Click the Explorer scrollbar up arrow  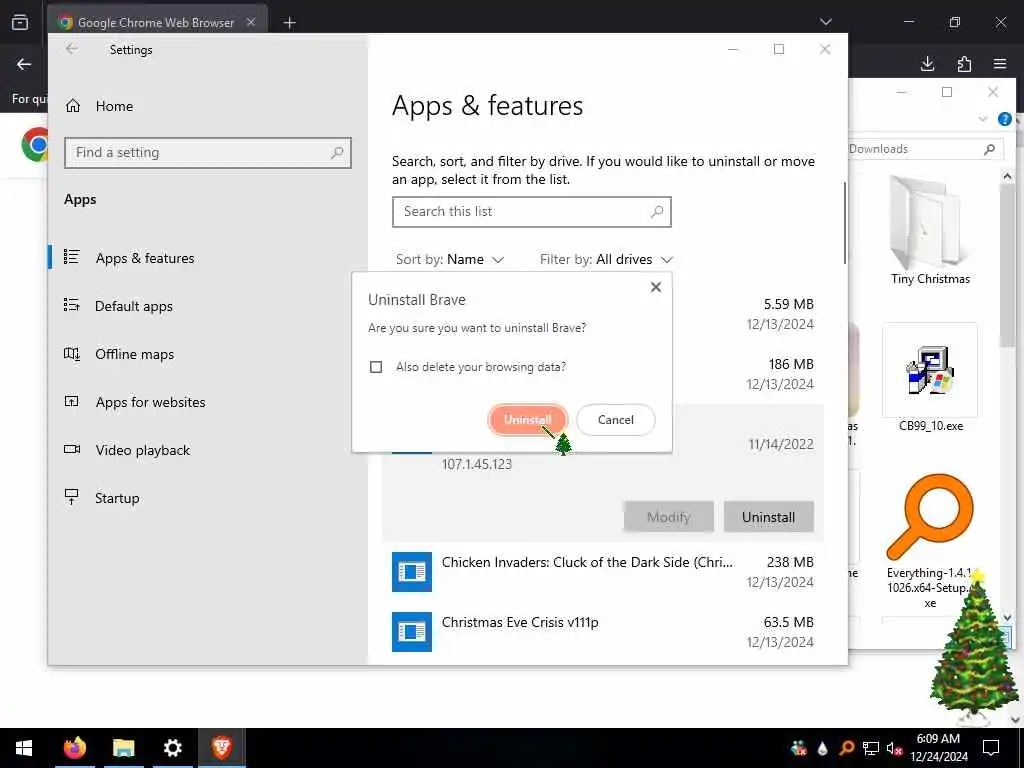click(x=1006, y=176)
